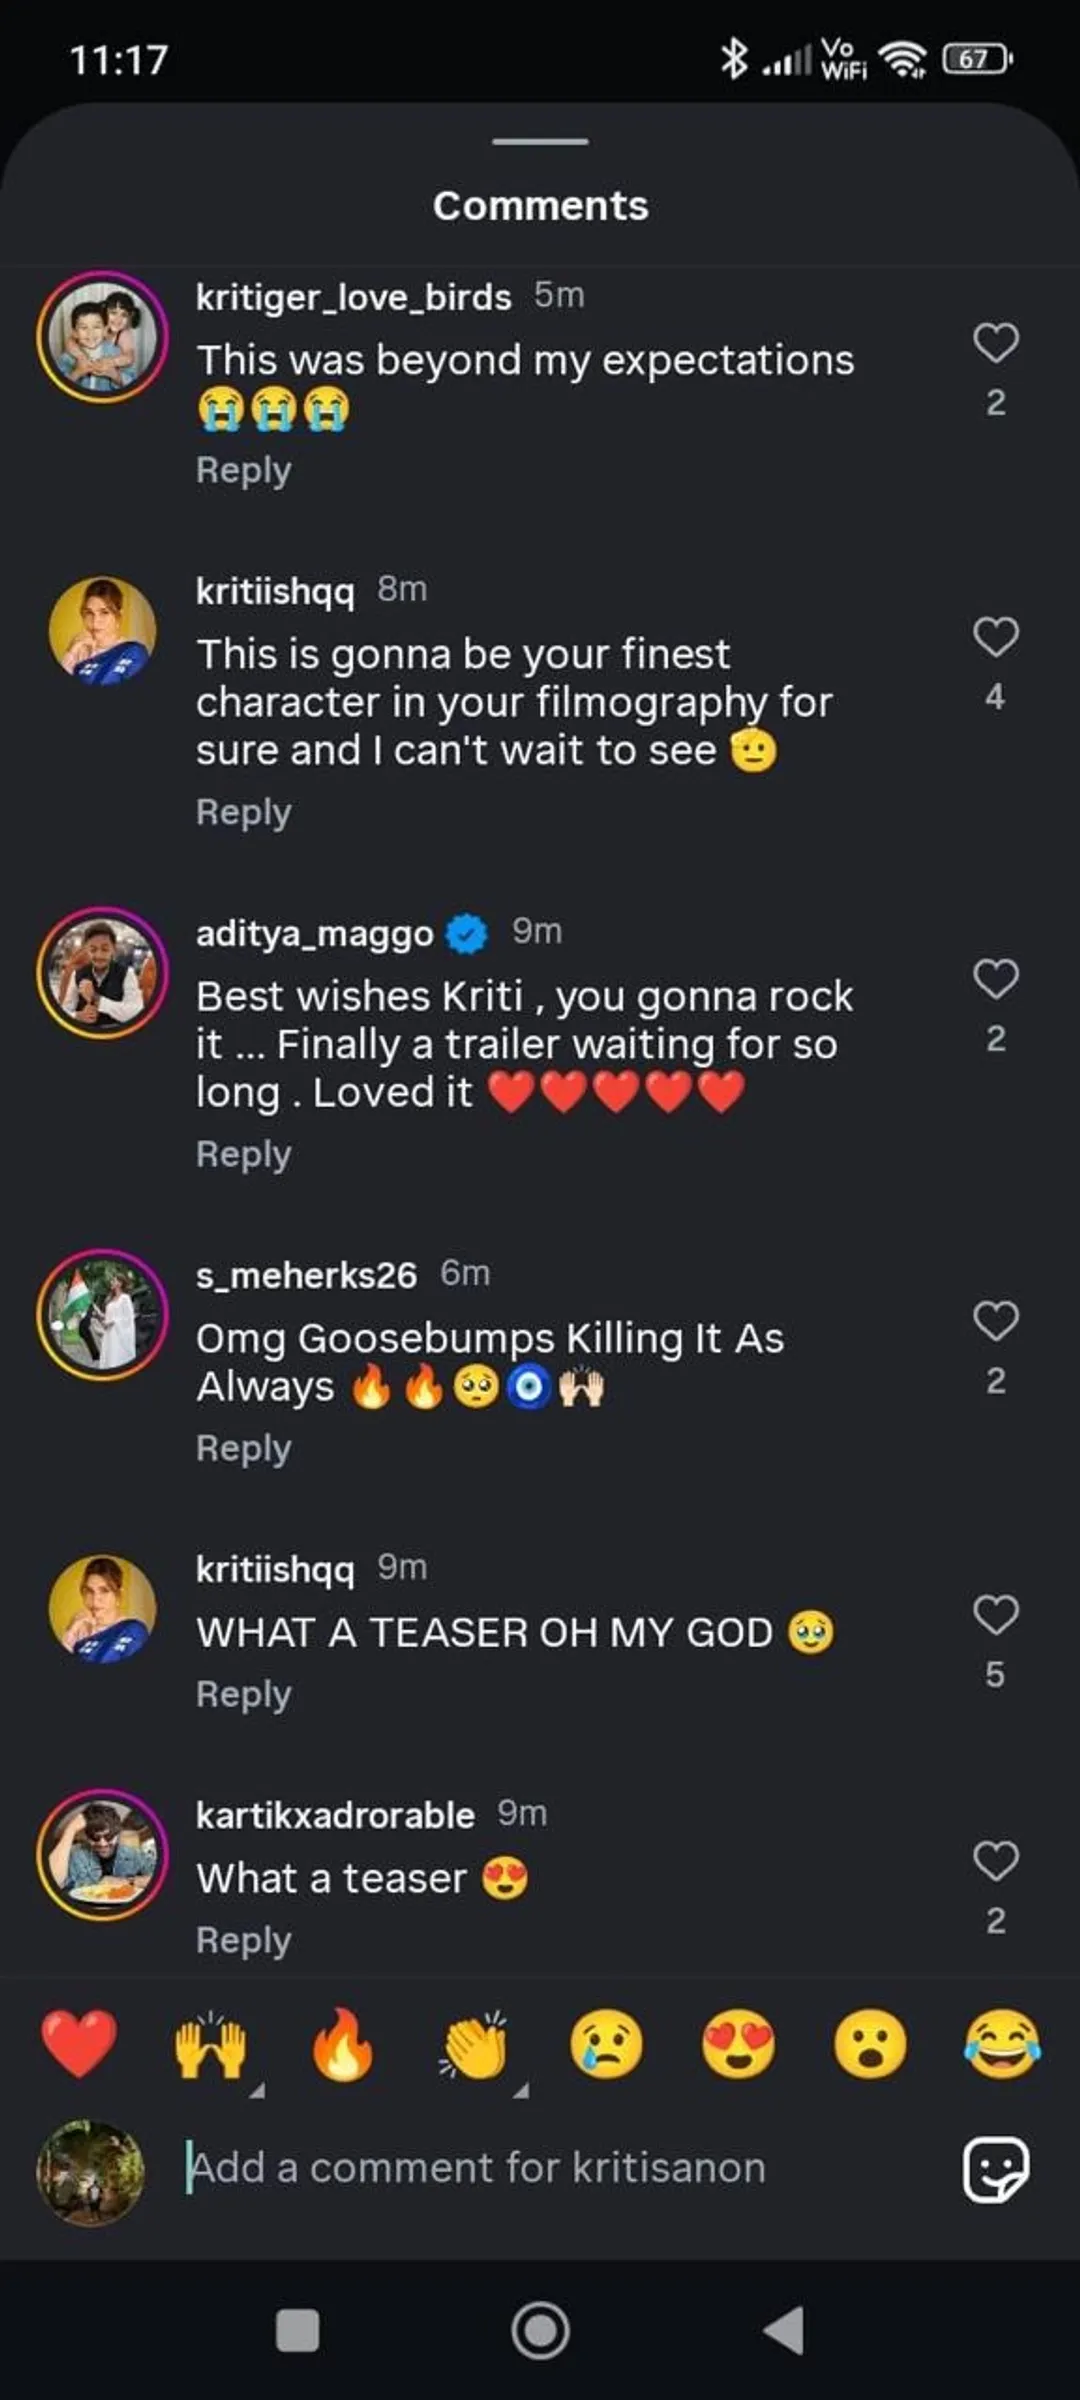
Task: Insert heart-eyes quick emoji
Action: (x=738, y=2045)
